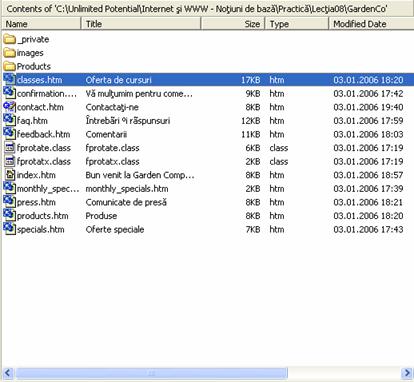Click the 11KB size of feedback.htm
The width and height of the screenshot is (414, 382).
251,134
